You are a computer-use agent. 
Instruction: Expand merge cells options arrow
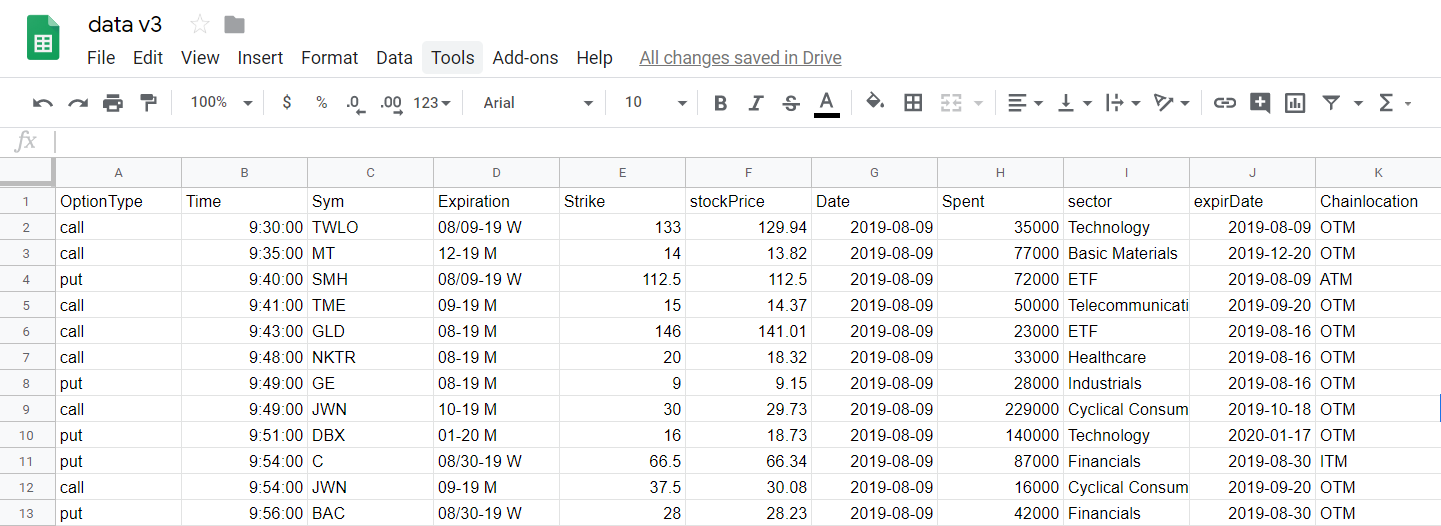click(977, 103)
